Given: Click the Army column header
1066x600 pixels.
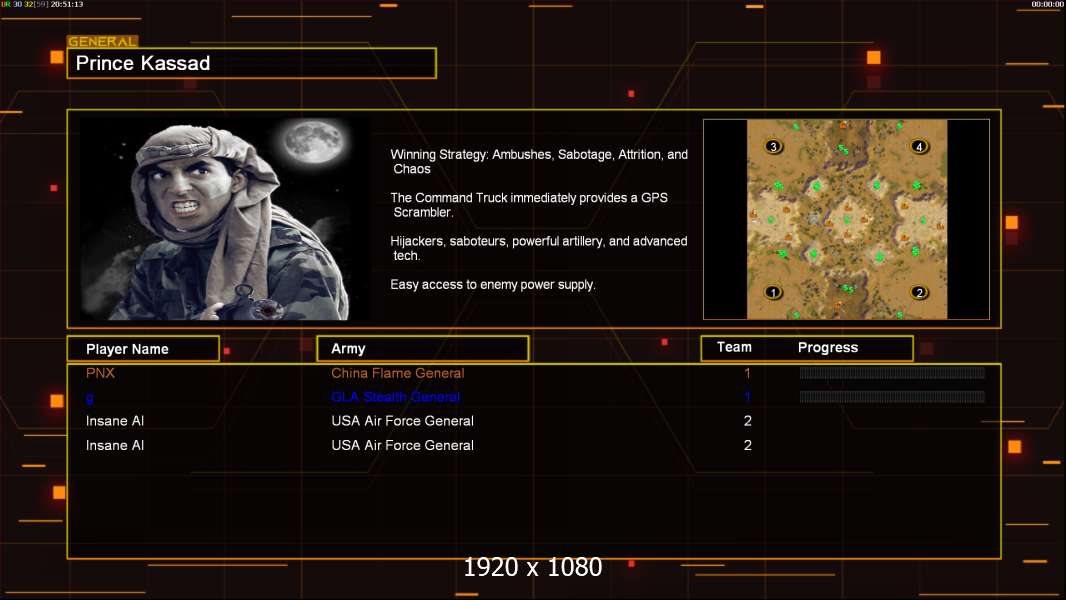Looking at the screenshot, I should (x=422, y=349).
